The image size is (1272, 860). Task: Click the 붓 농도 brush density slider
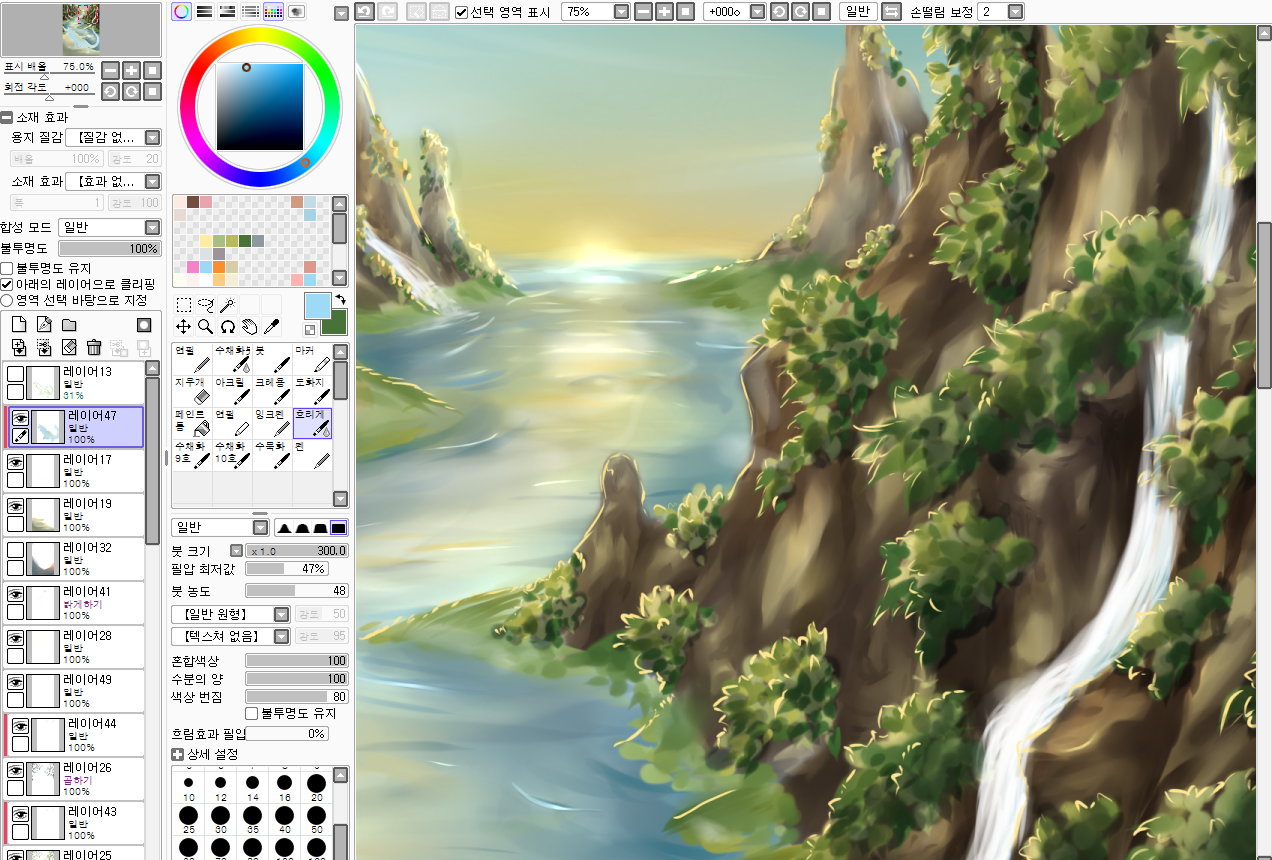coord(296,591)
